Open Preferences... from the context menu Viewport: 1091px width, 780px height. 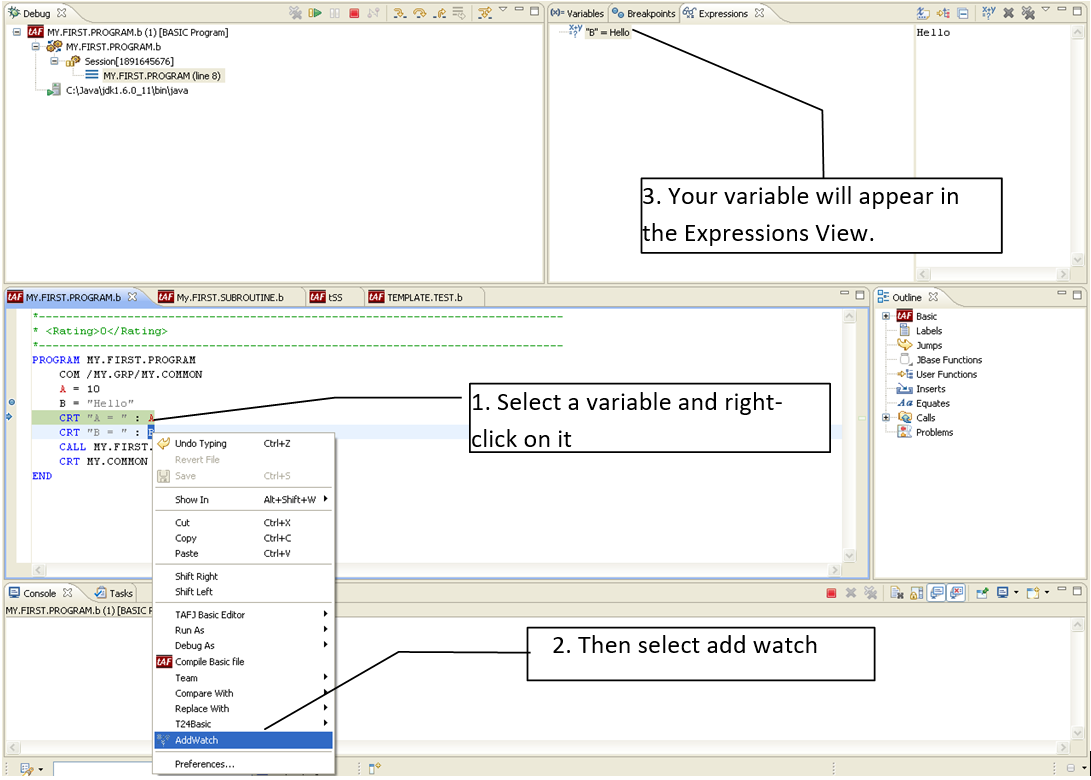(204, 764)
